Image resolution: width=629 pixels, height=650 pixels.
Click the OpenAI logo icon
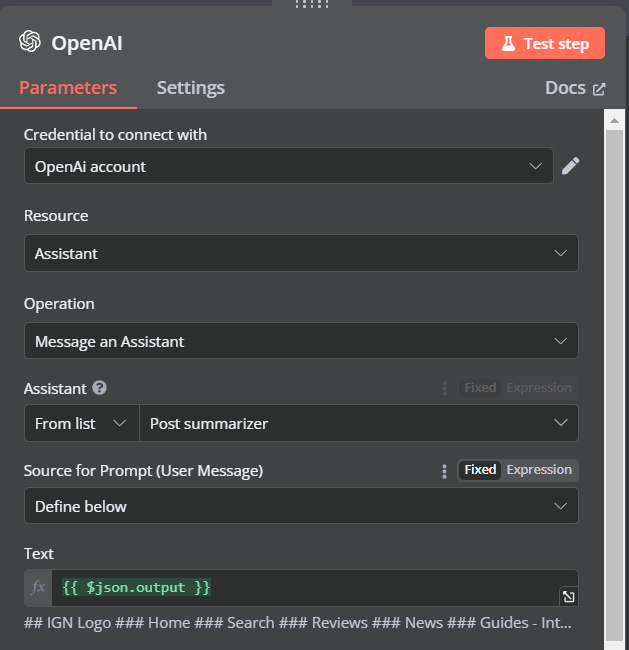click(x=30, y=41)
